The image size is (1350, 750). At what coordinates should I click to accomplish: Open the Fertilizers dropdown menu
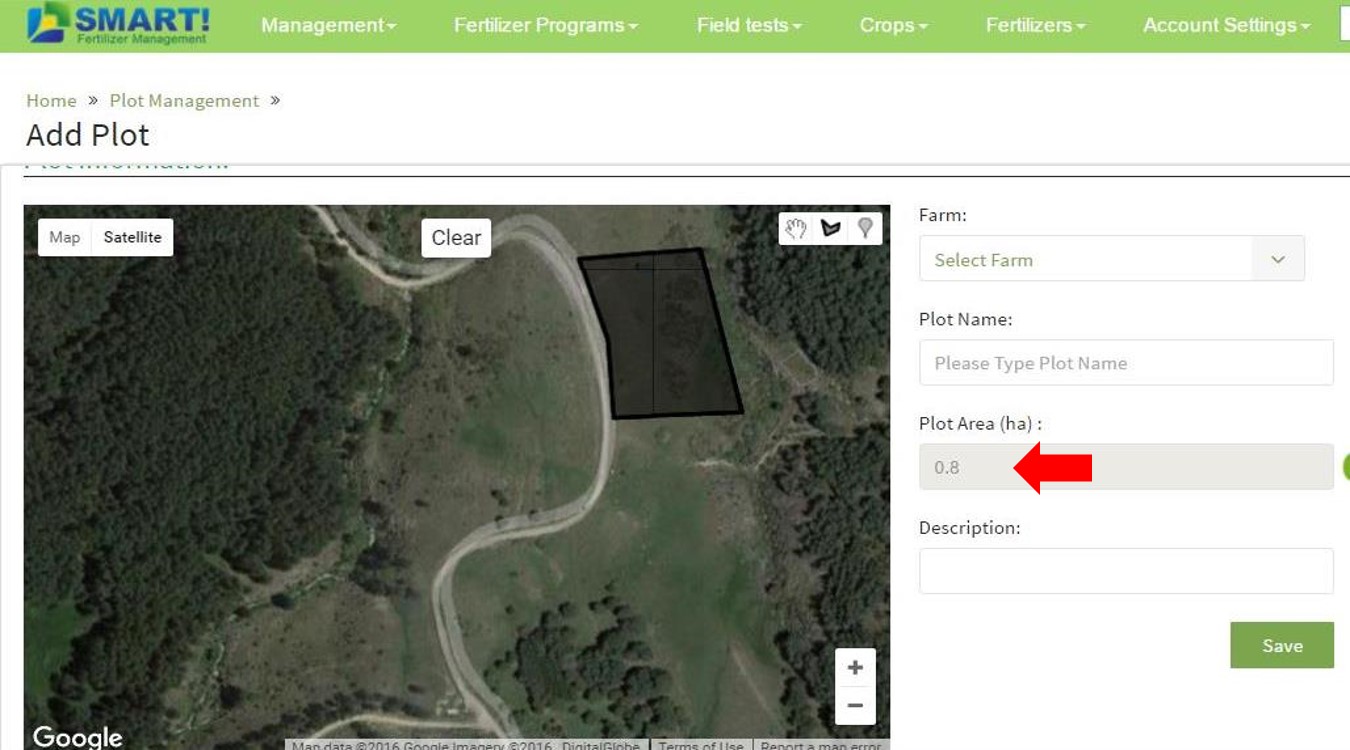tap(1036, 25)
